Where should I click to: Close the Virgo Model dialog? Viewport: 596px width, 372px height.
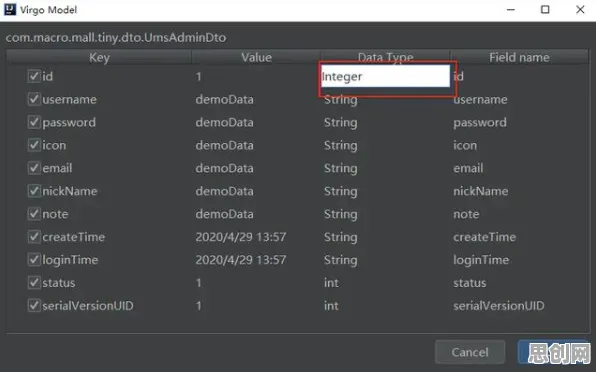click(x=580, y=9)
